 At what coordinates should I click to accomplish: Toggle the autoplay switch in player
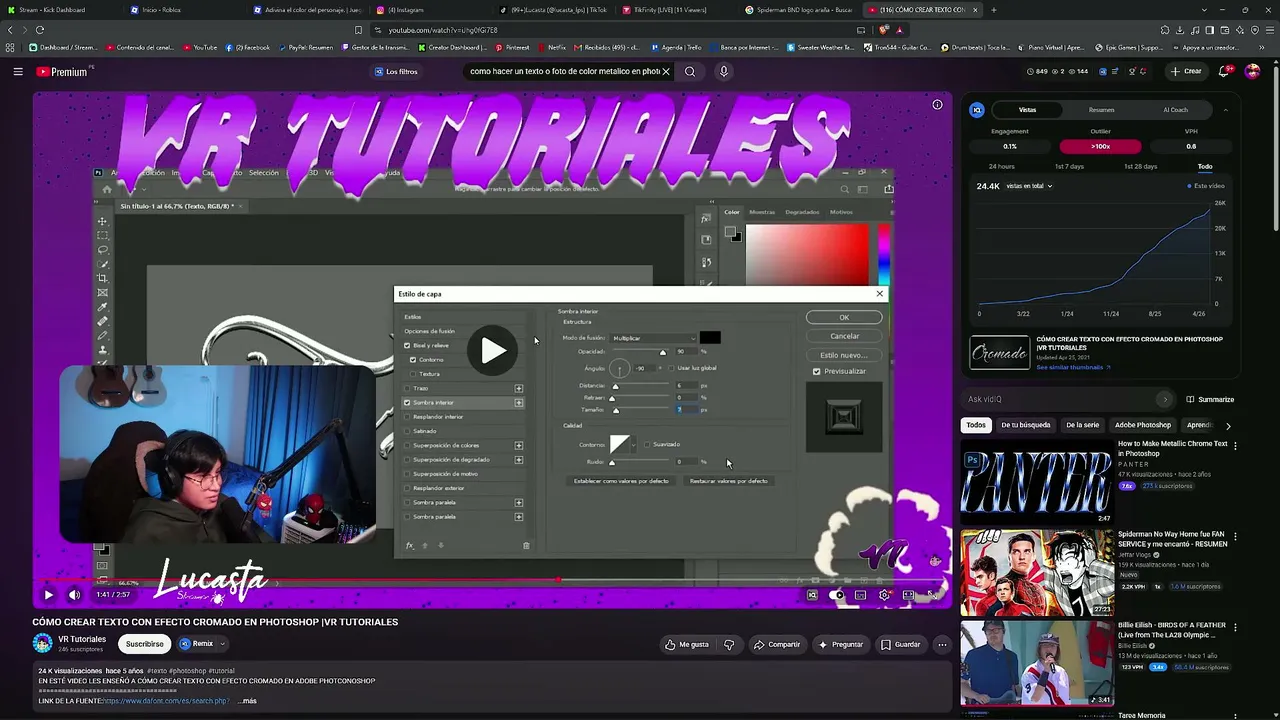[x=836, y=595]
